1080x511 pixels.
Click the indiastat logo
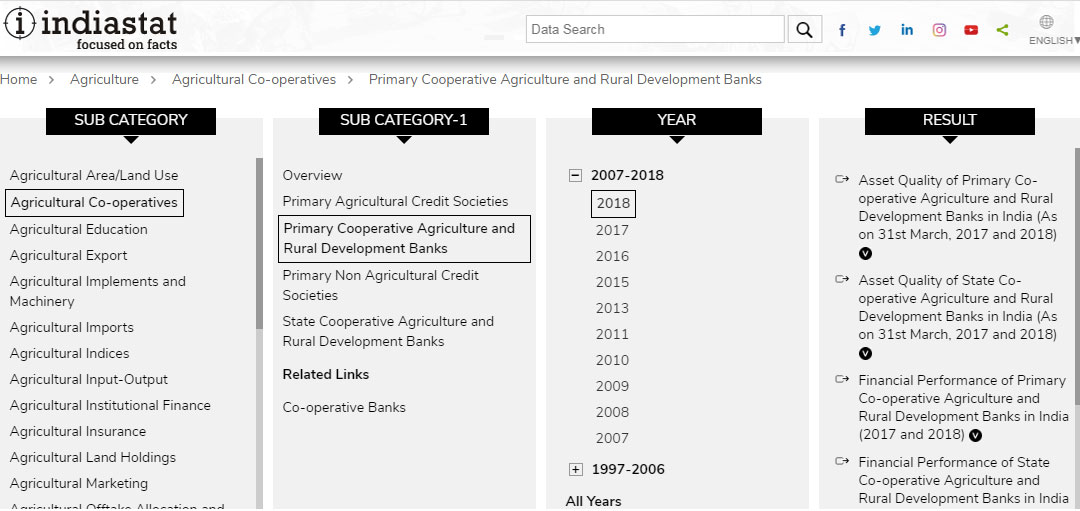[x=91, y=27]
